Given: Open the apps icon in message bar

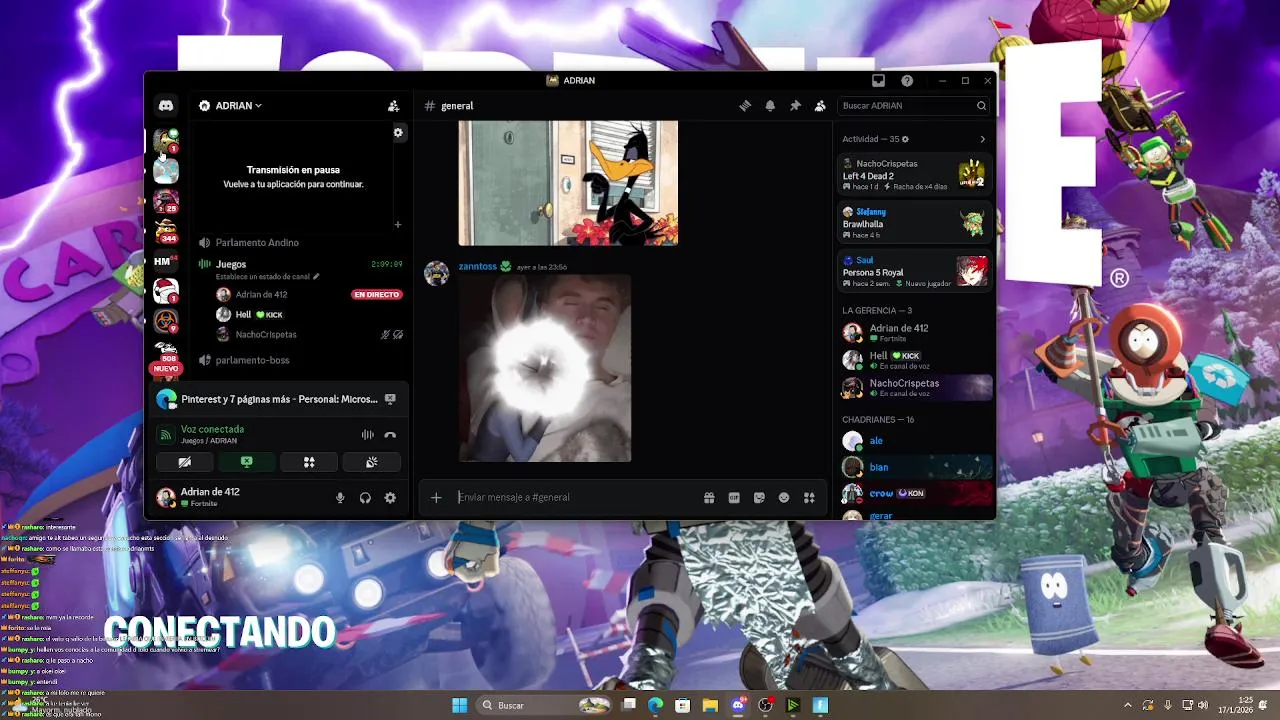Looking at the screenshot, I should point(809,497).
